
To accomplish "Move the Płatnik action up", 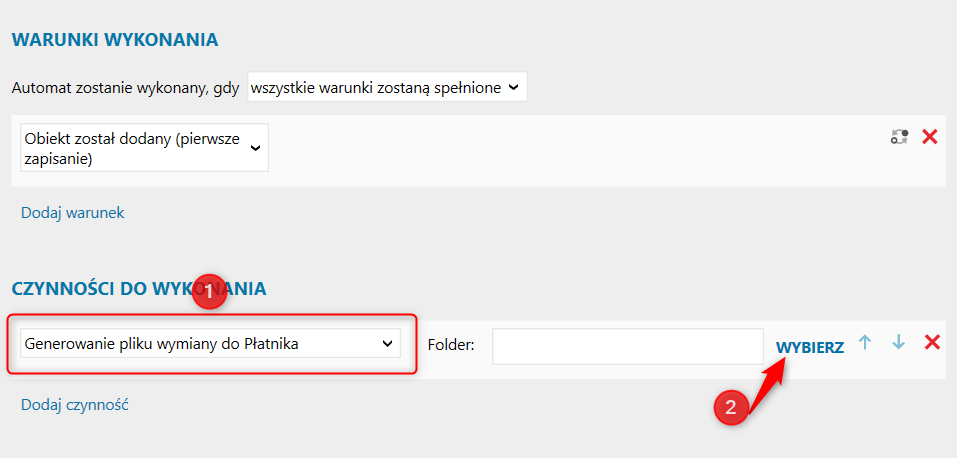I will click(x=864, y=343).
